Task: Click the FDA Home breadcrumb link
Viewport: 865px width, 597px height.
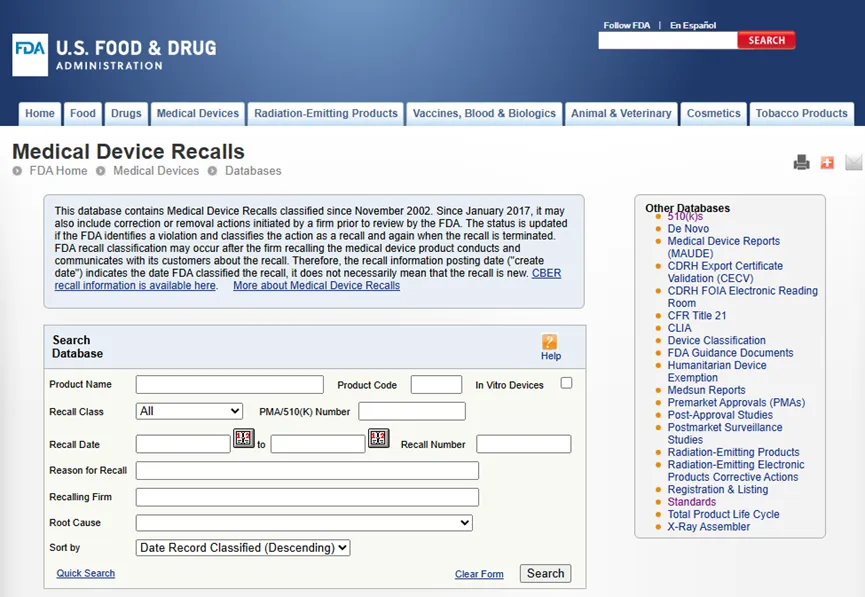Action: click(58, 171)
